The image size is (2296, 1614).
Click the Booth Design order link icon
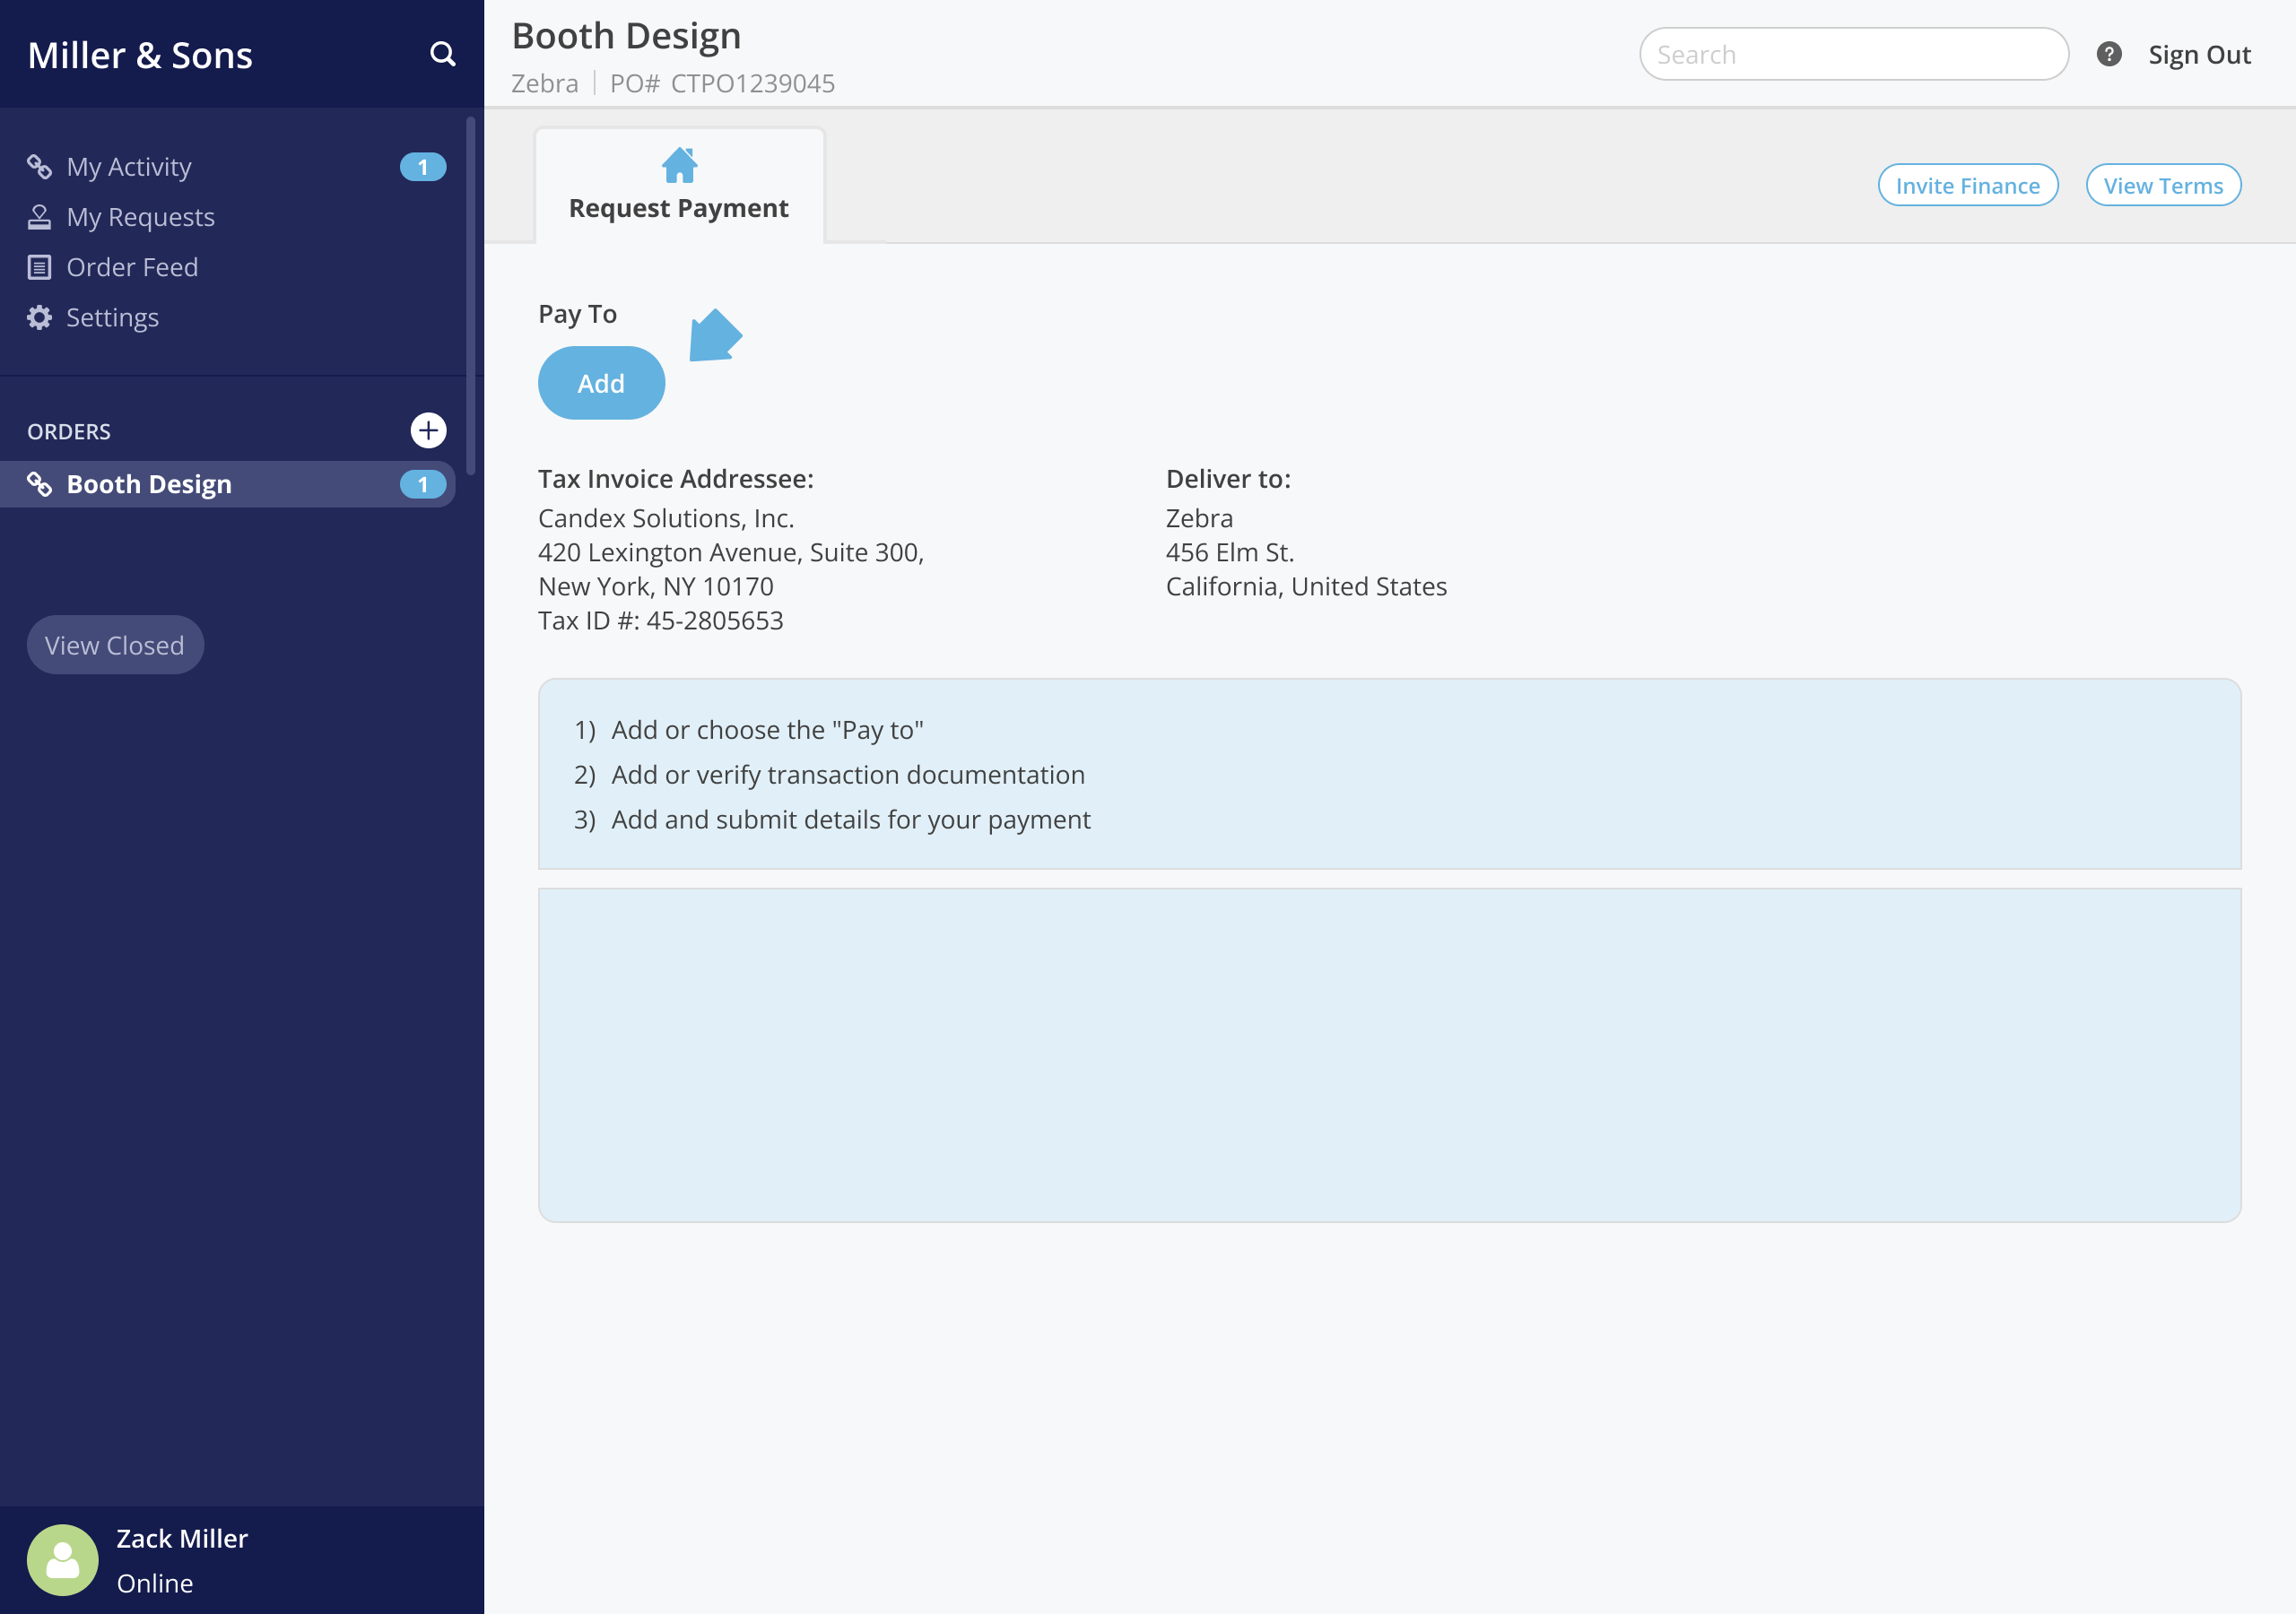(x=39, y=484)
